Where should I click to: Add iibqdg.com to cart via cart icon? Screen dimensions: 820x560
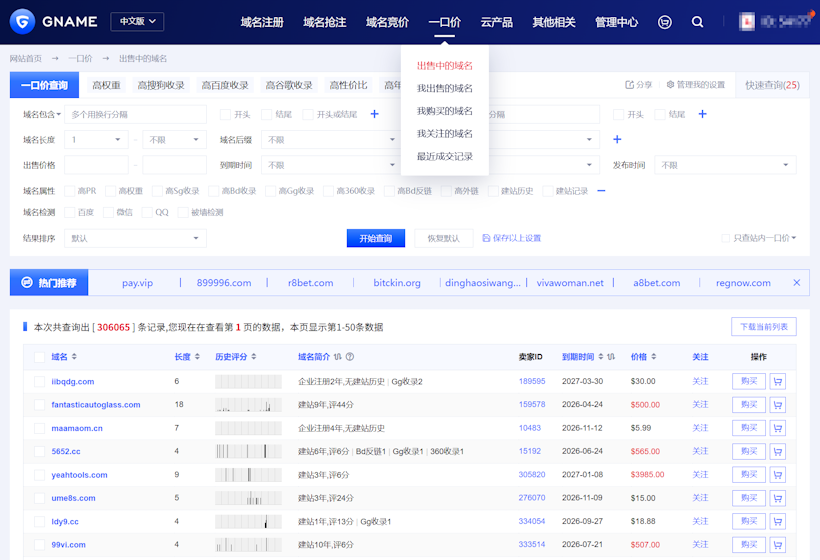[777, 381]
